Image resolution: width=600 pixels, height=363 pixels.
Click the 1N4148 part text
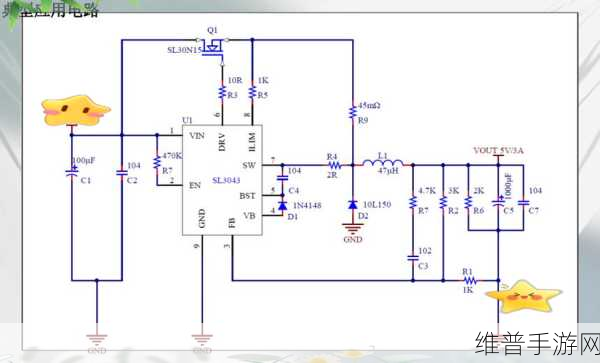tap(307, 205)
